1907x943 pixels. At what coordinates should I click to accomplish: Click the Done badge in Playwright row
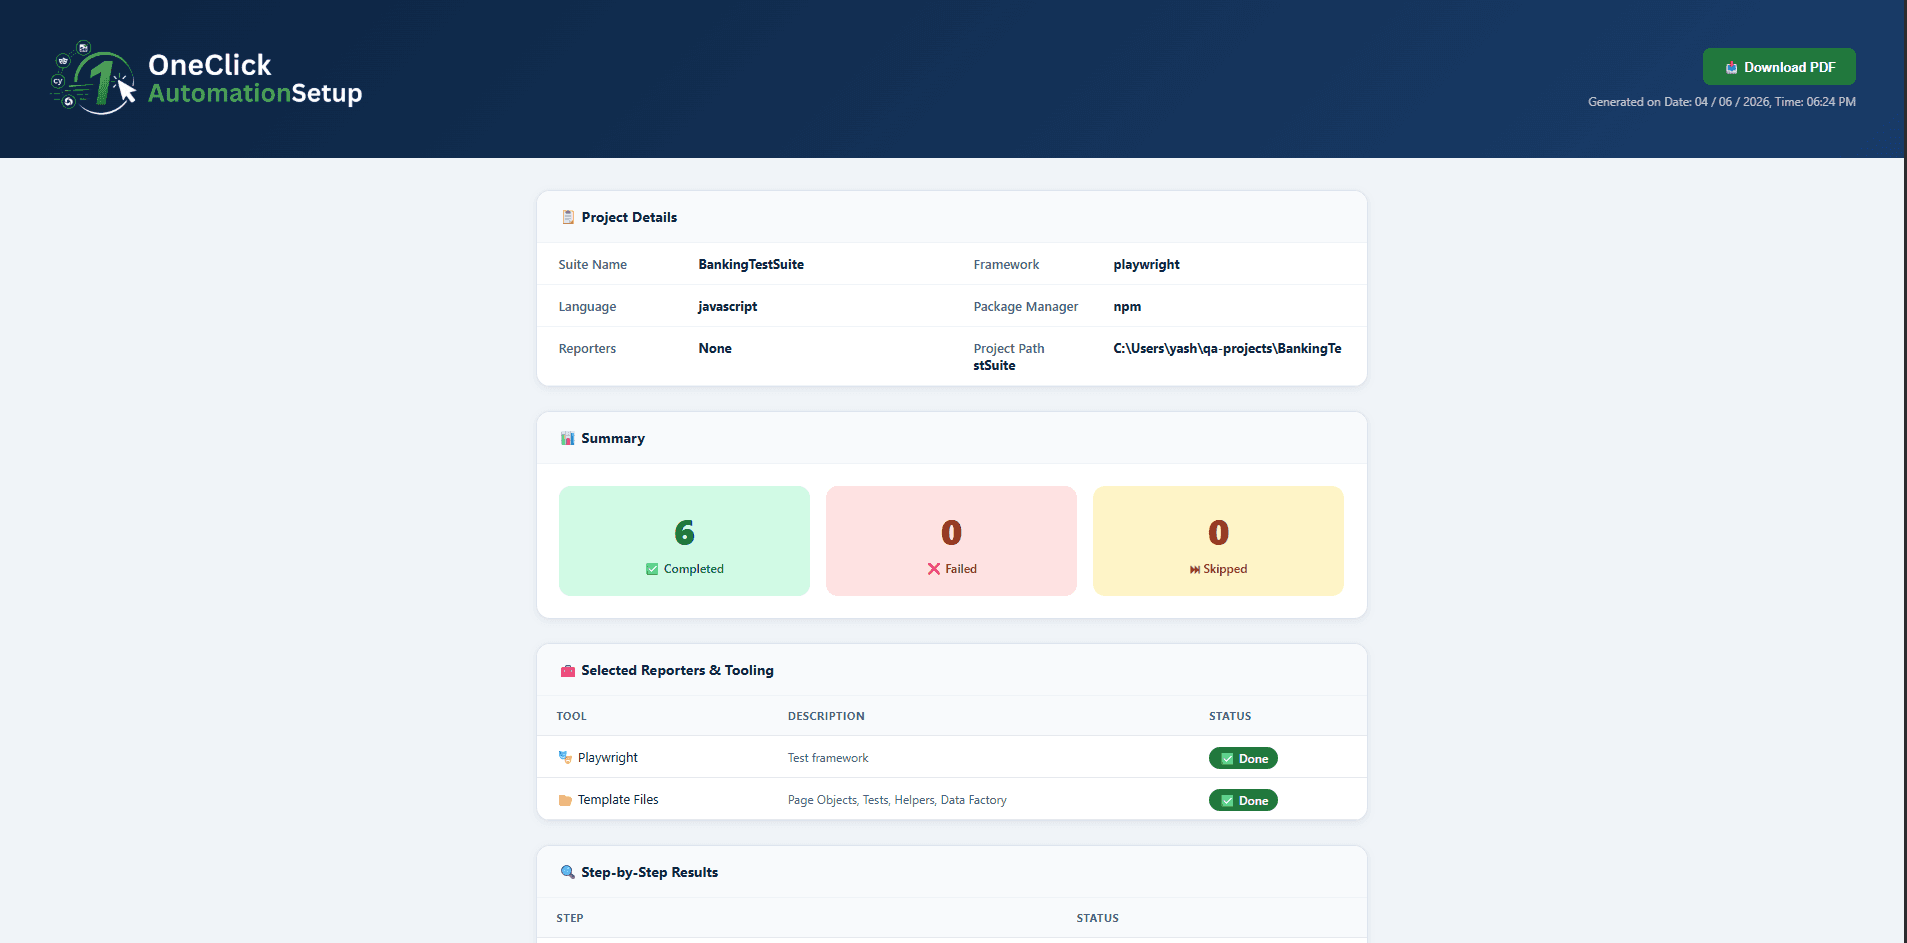(1243, 758)
